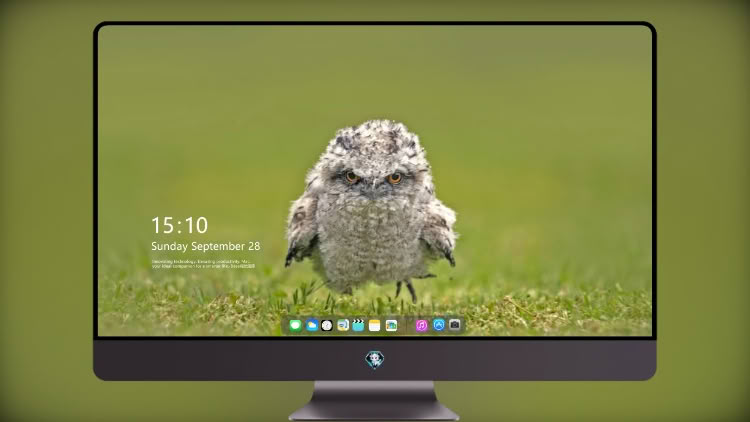Click the Sunday September 28 date
The height and width of the screenshot is (422, 750).
point(206,246)
